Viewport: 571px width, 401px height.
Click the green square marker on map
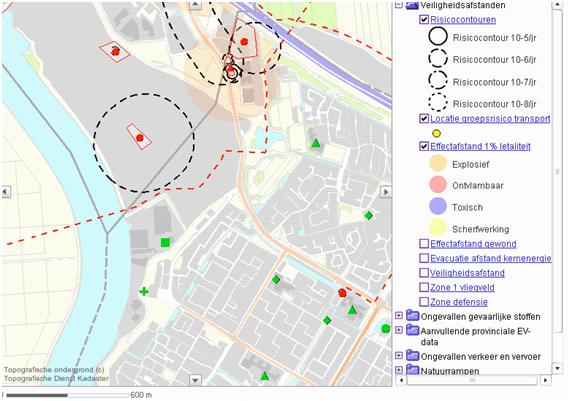click(x=165, y=242)
